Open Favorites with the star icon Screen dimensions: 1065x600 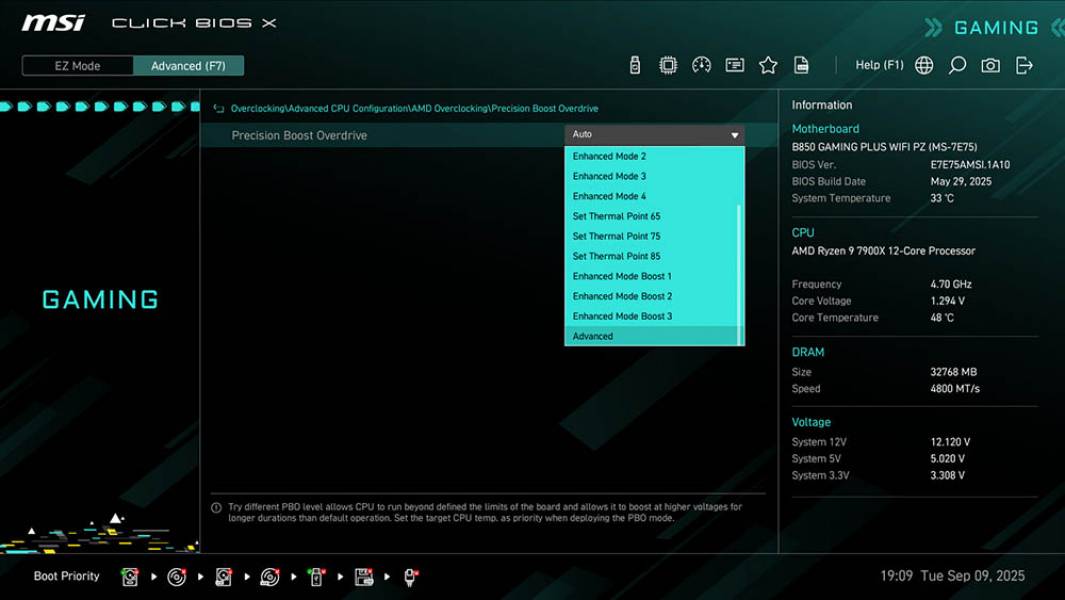pos(769,63)
